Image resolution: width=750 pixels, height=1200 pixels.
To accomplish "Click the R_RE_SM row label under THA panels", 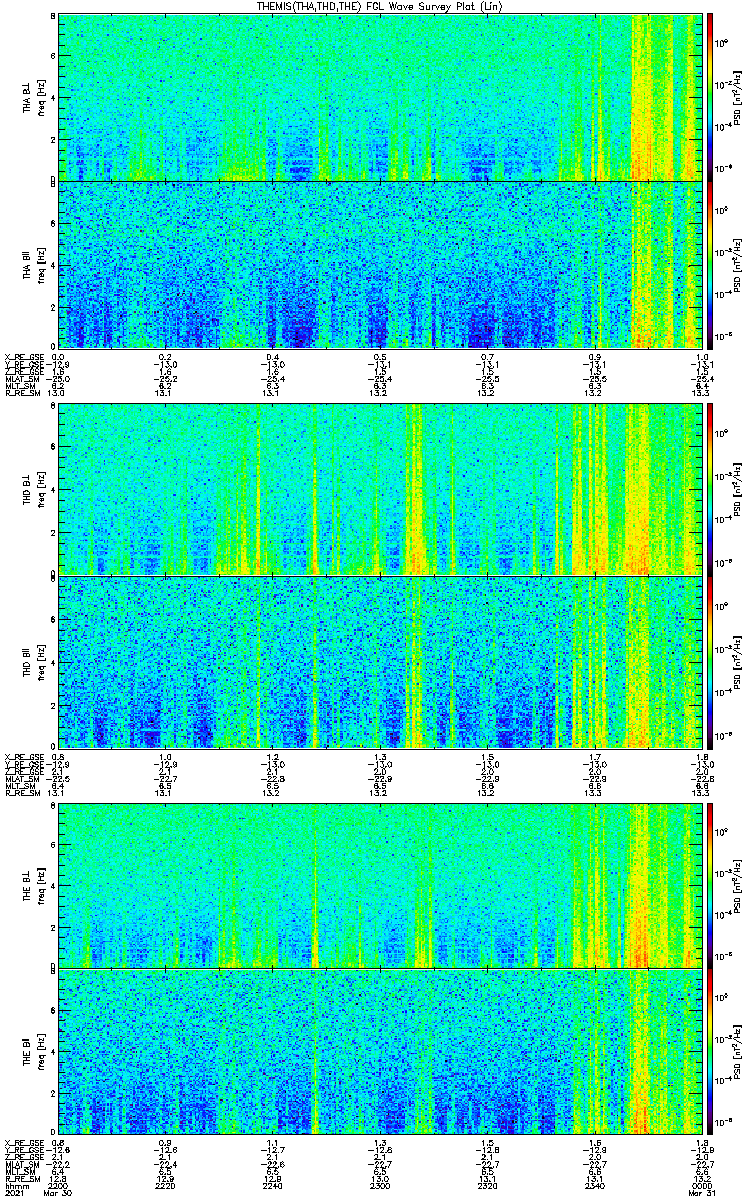I will tap(22, 394).
